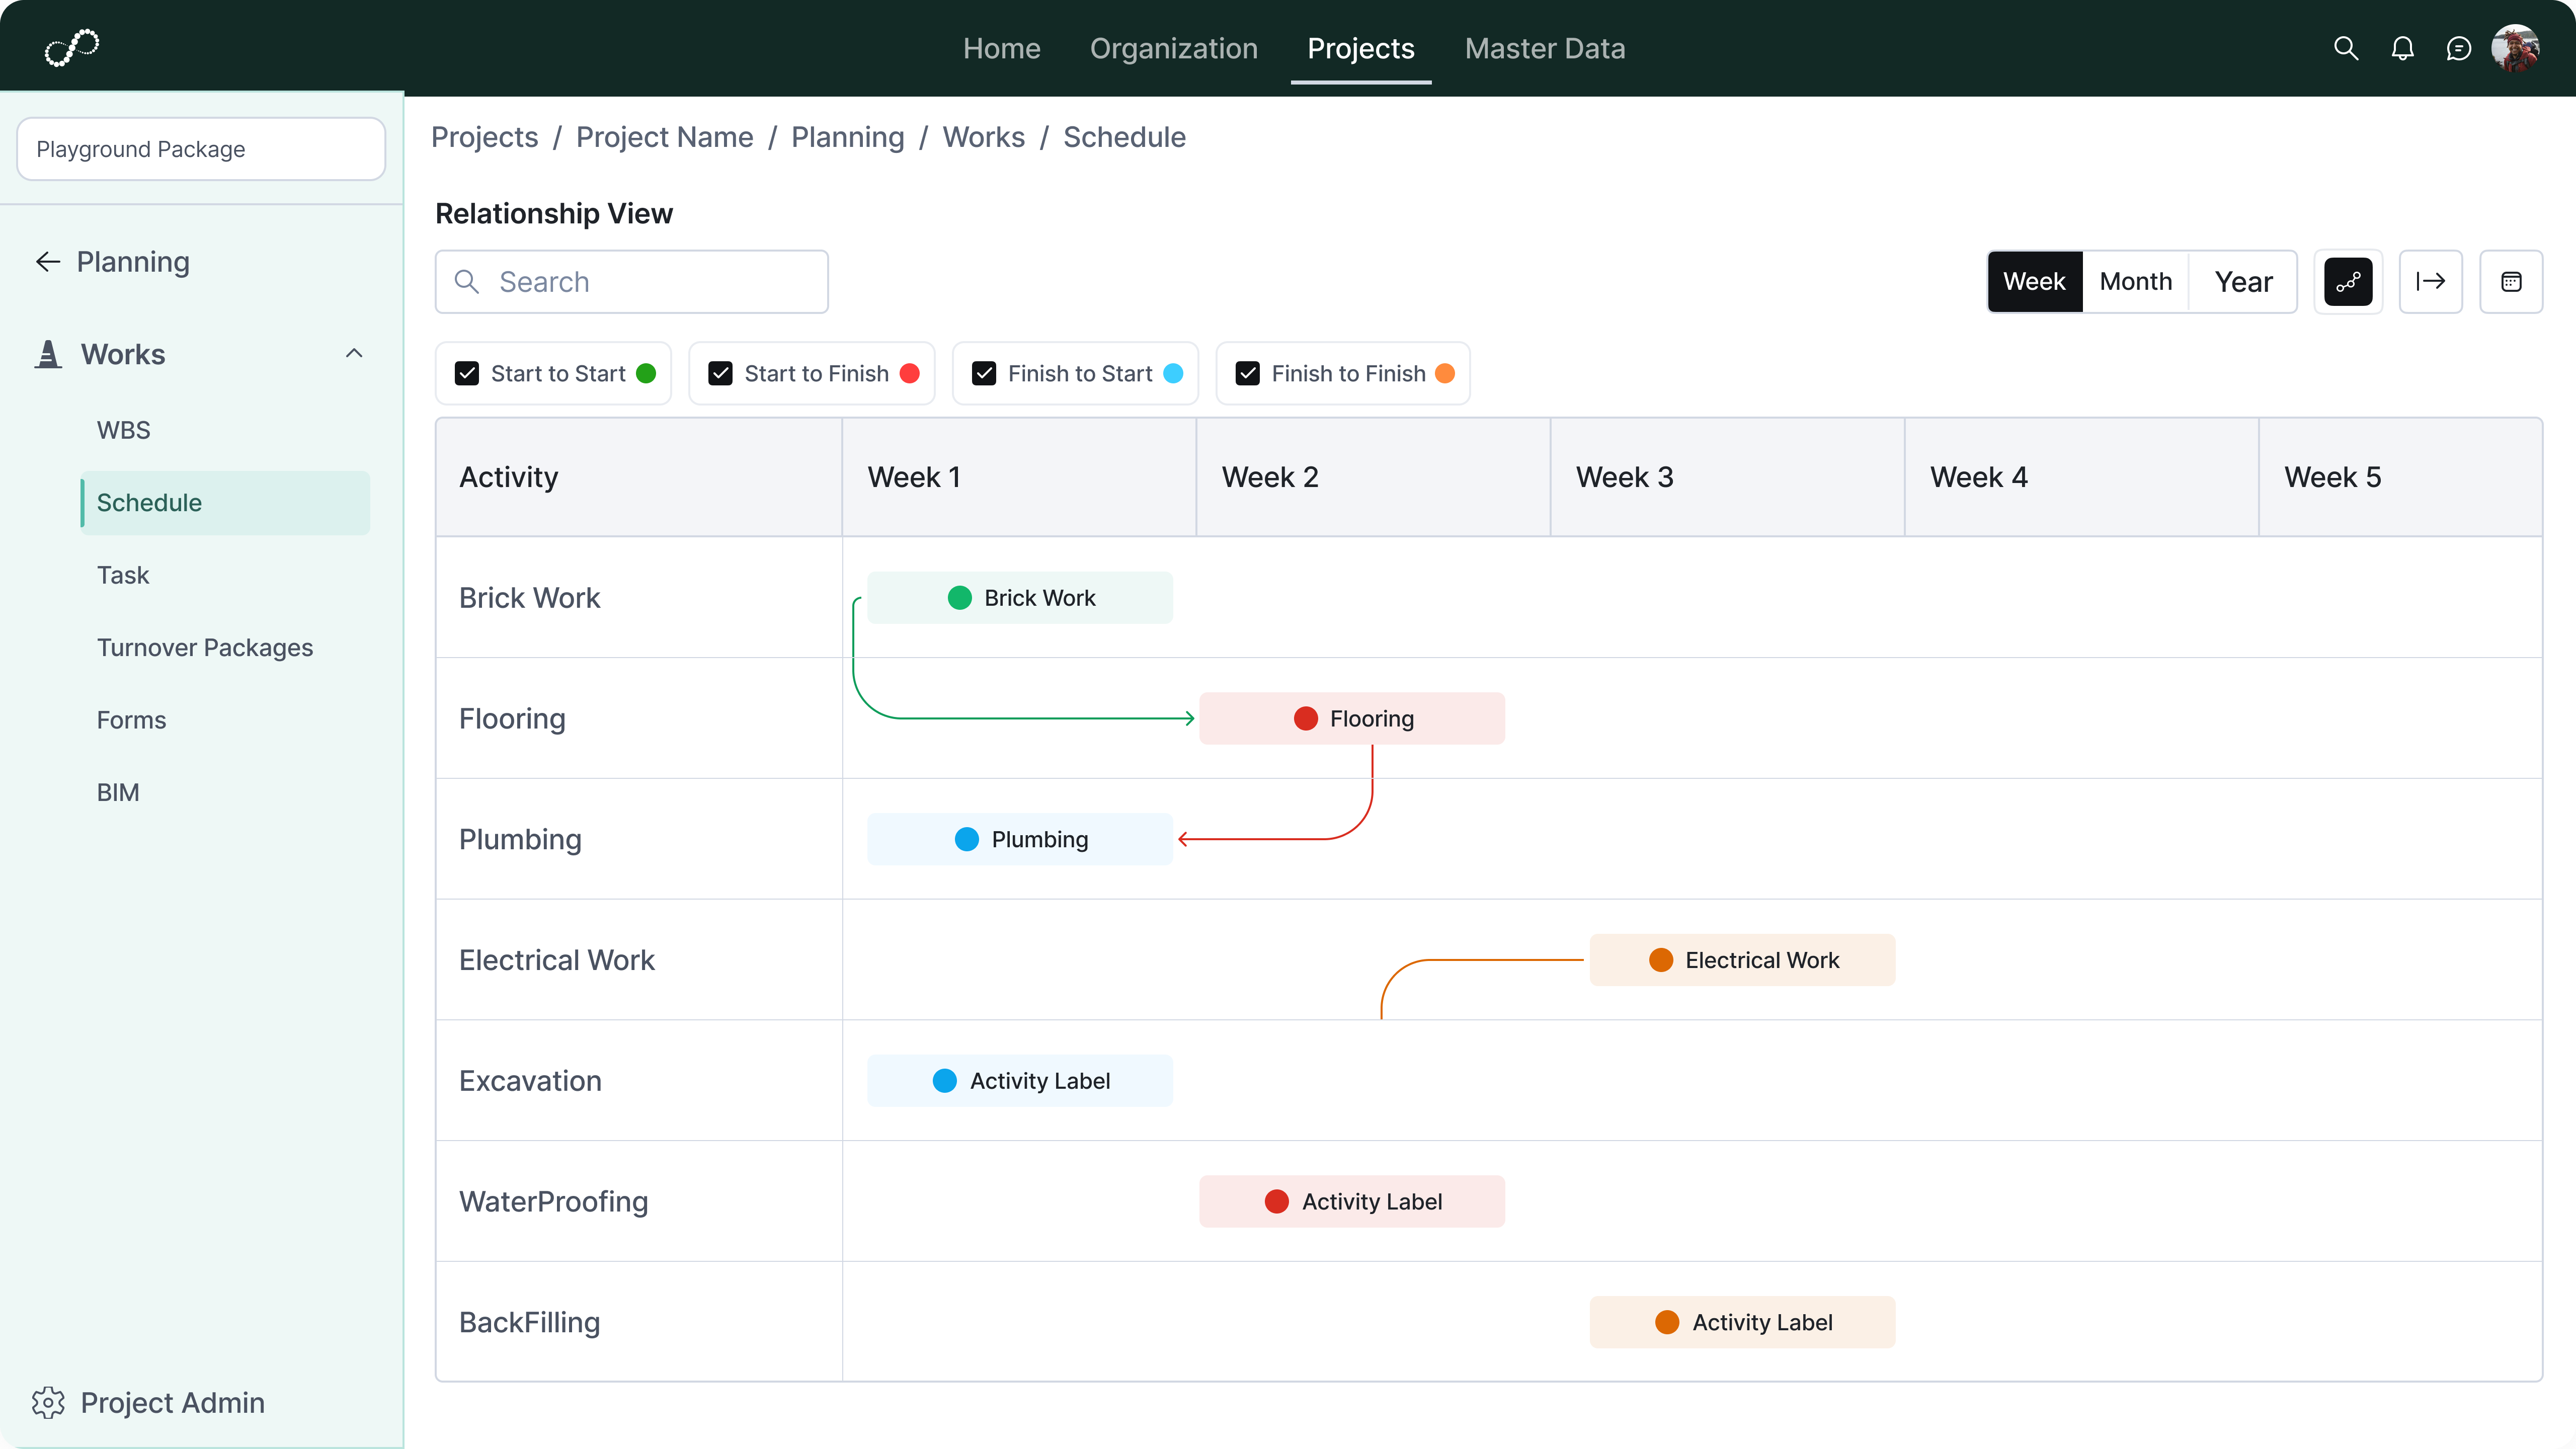Click the Planning back arrow

tap(48, 262)
